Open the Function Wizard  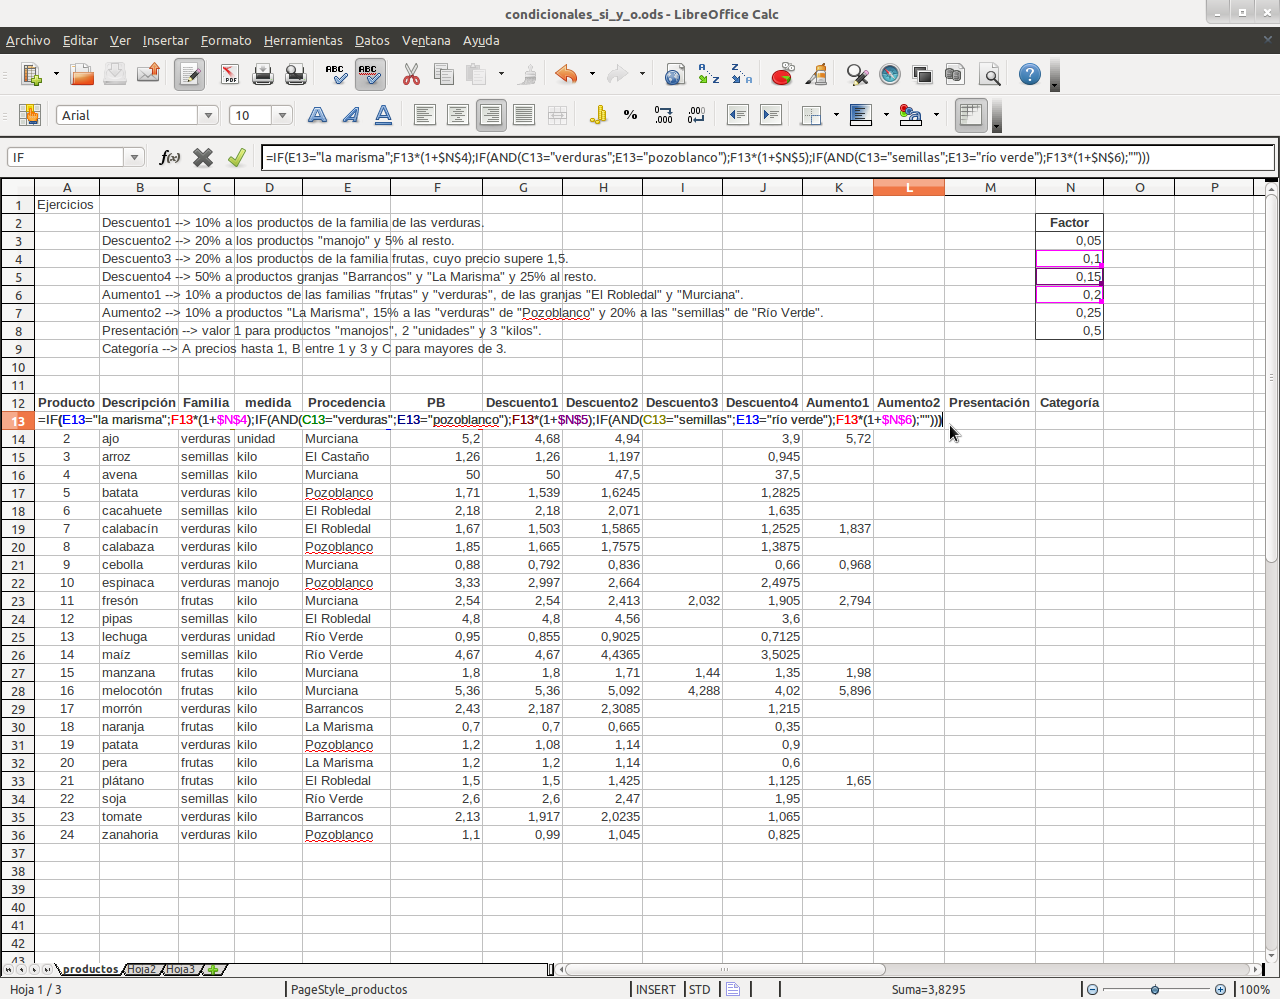click(170, 157)
